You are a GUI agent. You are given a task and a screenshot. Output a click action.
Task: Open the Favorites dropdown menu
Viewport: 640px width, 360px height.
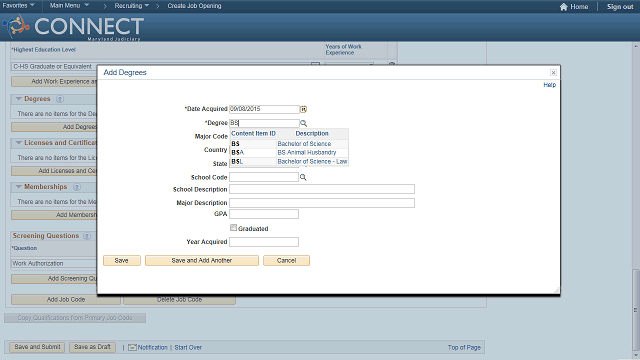18,5
